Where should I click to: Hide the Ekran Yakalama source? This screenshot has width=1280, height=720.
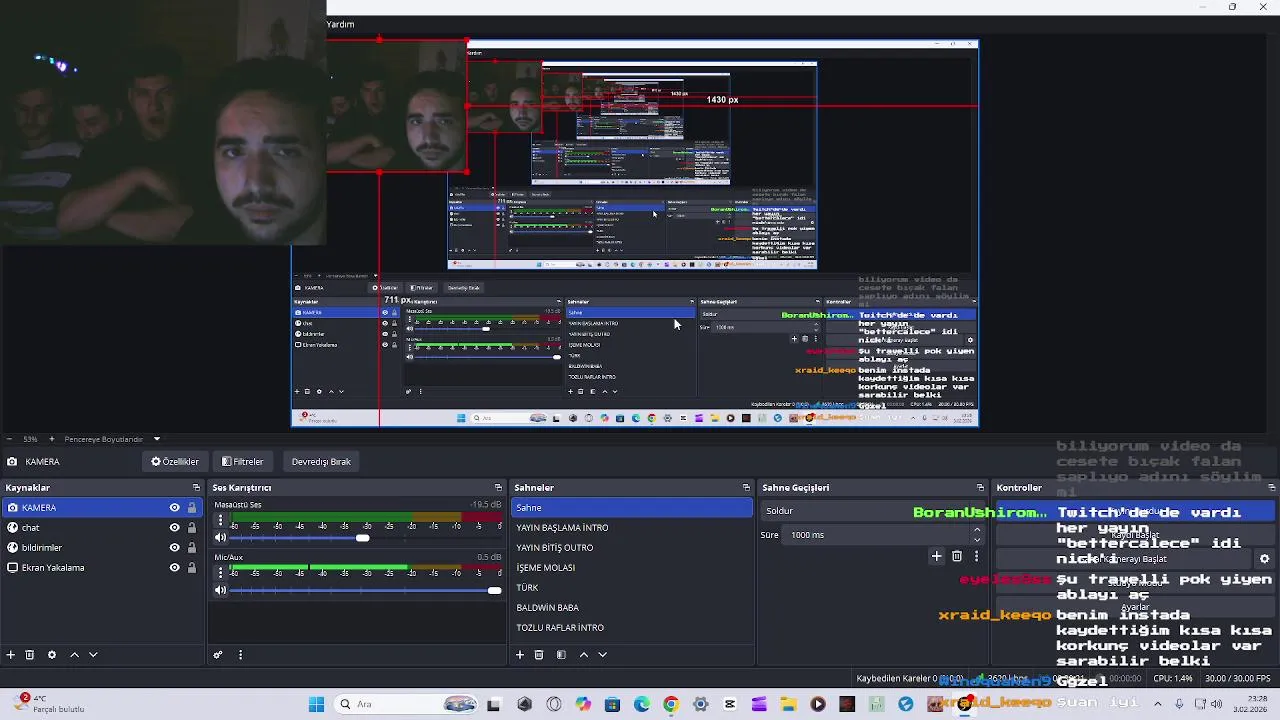174,568
